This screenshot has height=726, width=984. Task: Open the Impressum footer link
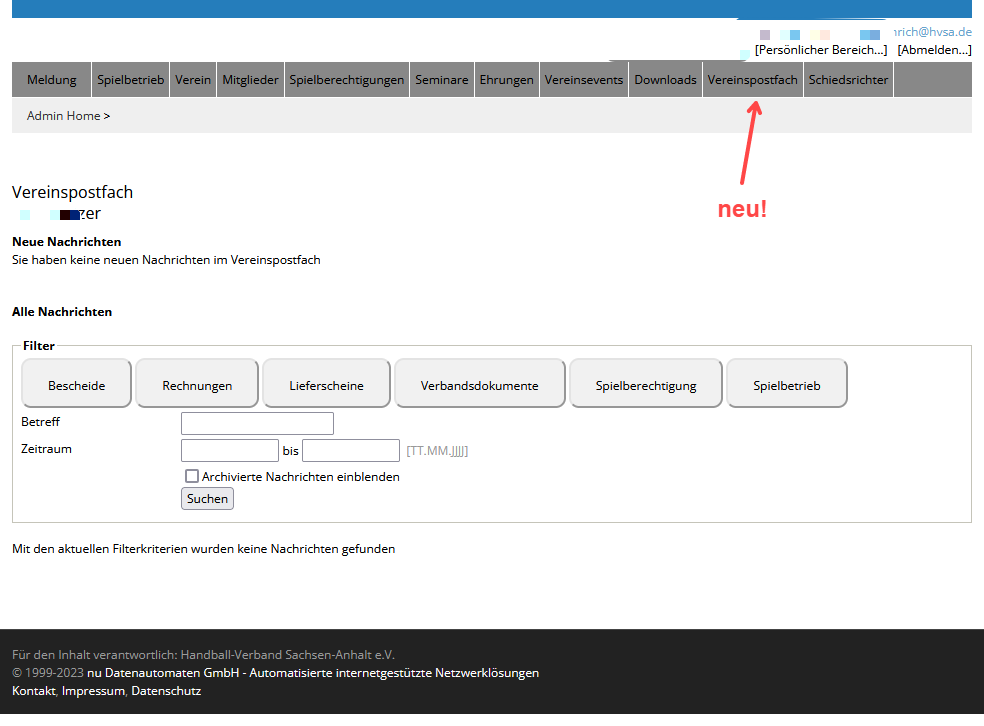(93, 691)
